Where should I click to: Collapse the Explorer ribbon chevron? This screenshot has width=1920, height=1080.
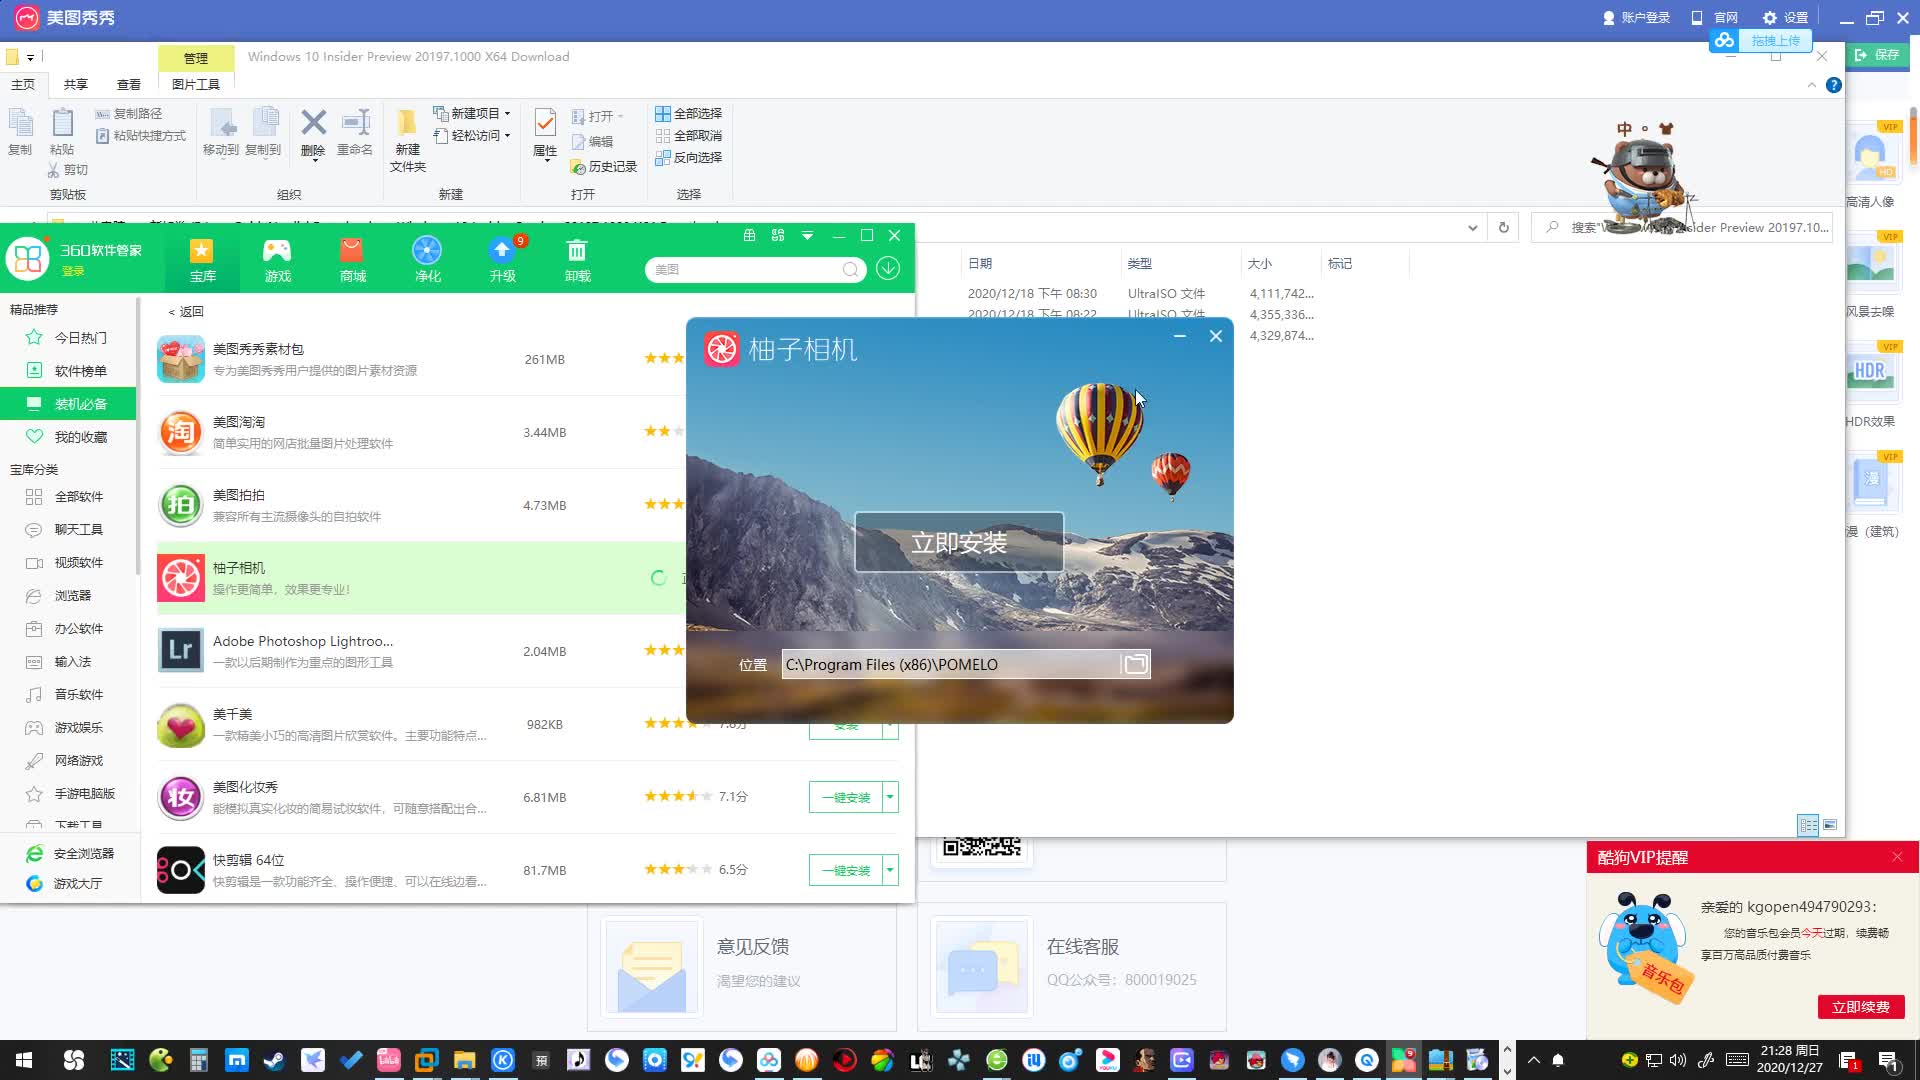pyautogui.click(x=1811, y=85)
